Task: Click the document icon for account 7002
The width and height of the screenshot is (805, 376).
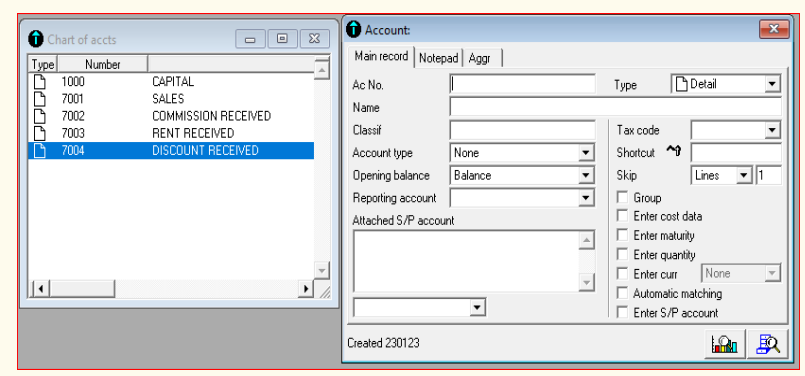Action: [x=40, y=116]
